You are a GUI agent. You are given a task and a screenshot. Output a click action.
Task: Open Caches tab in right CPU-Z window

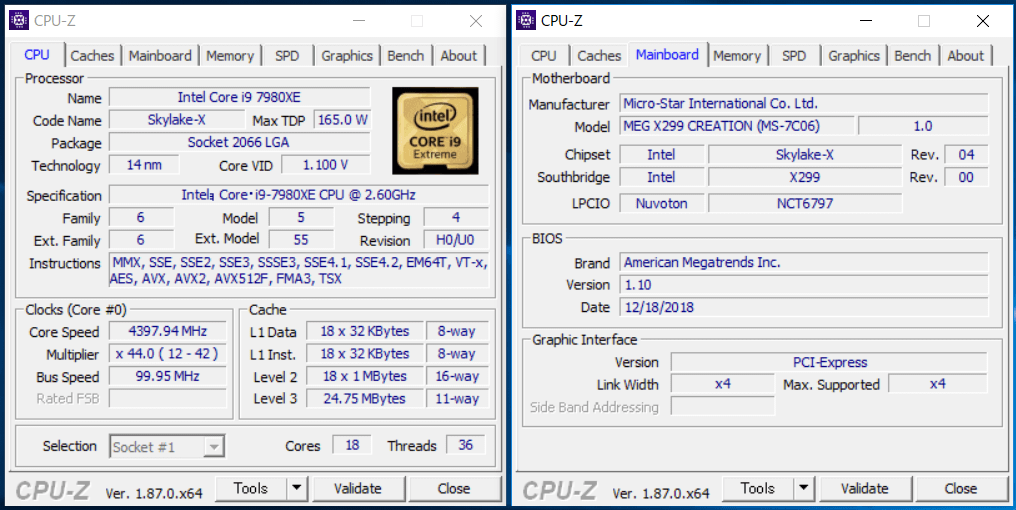(x=599, y=56)
